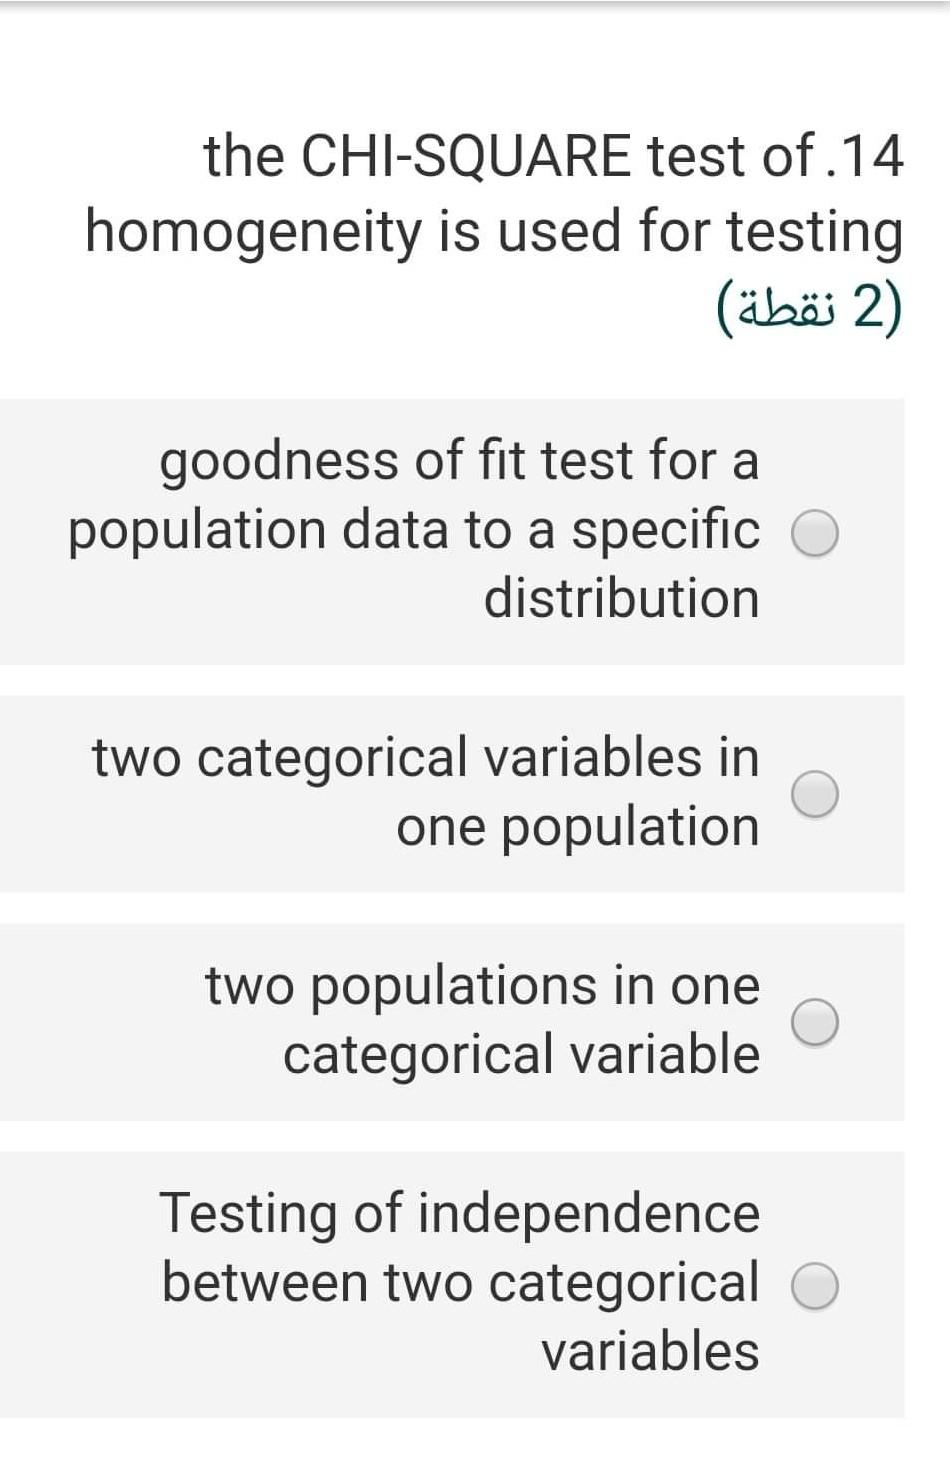
Task: Click the gap between answer options two and three
Action: (475, 908)
